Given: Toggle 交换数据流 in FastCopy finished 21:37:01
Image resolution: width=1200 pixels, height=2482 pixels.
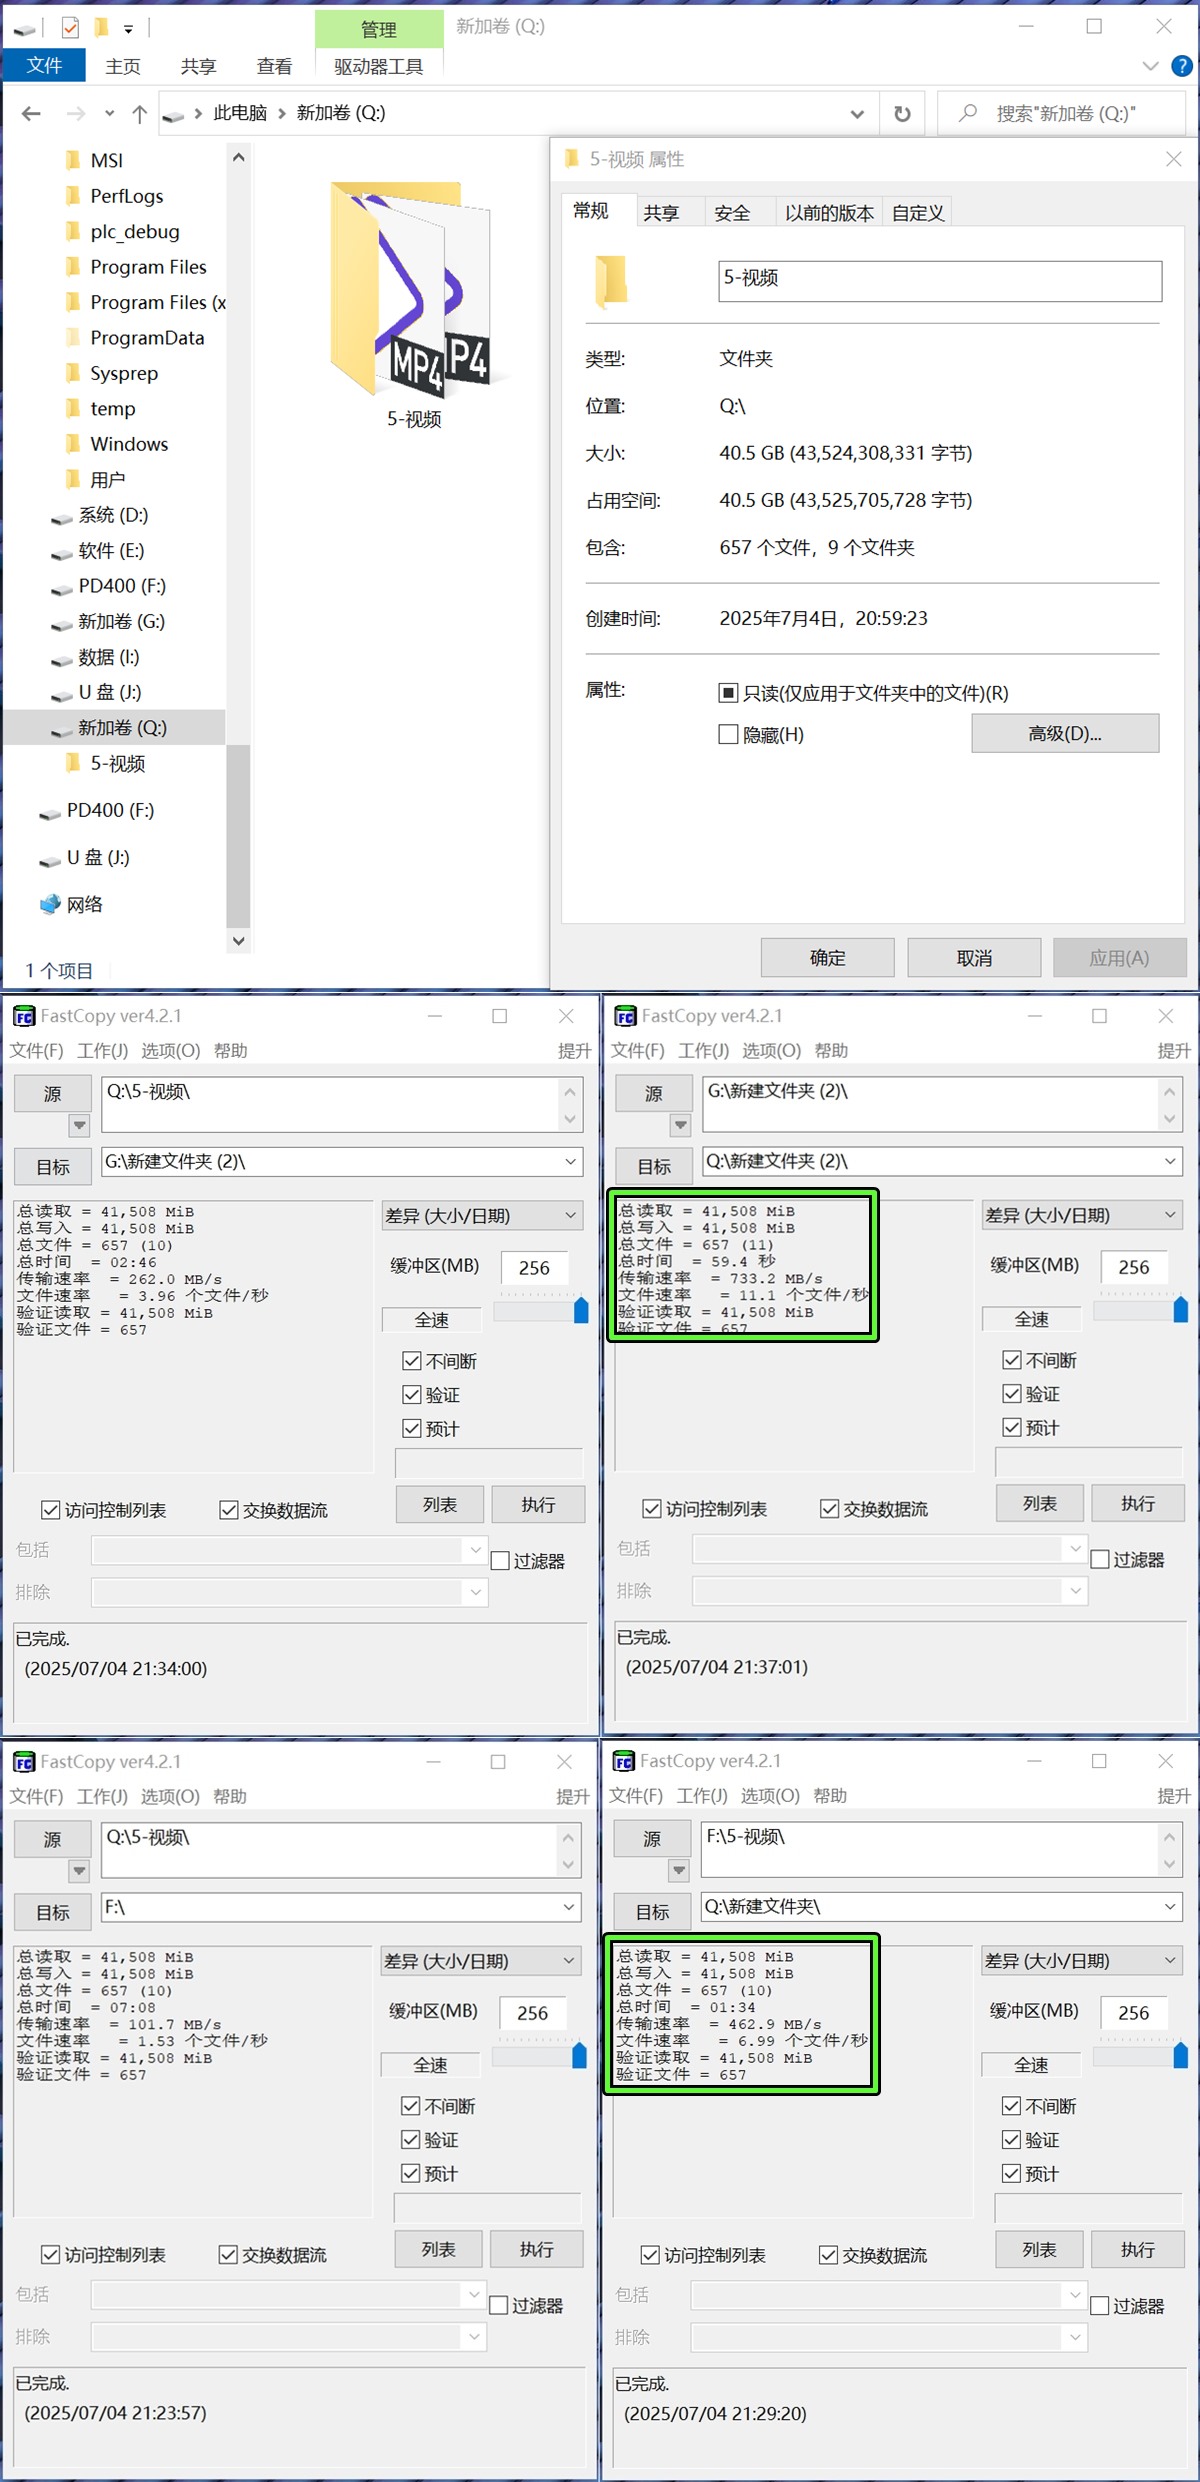Looking at the screenshot, I should [x=829, y=1509].
